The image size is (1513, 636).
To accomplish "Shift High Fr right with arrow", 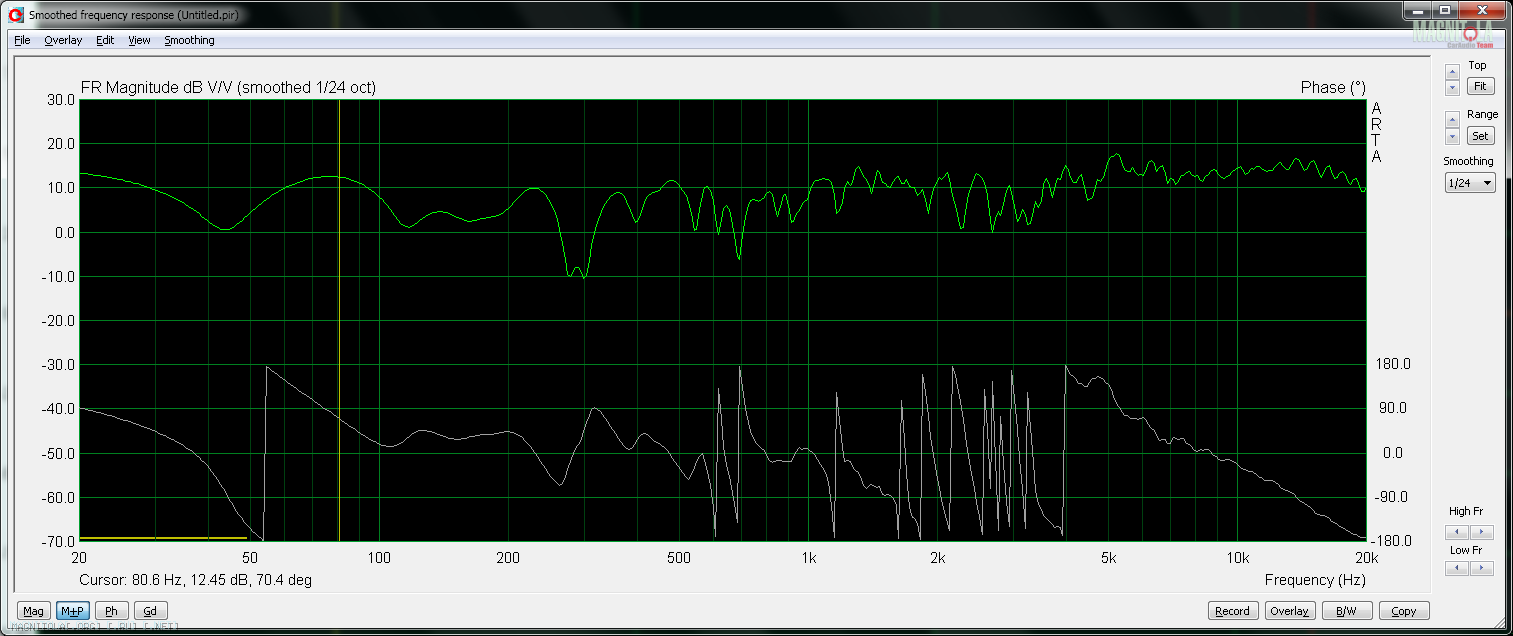I will click(x=1481, y=532).
